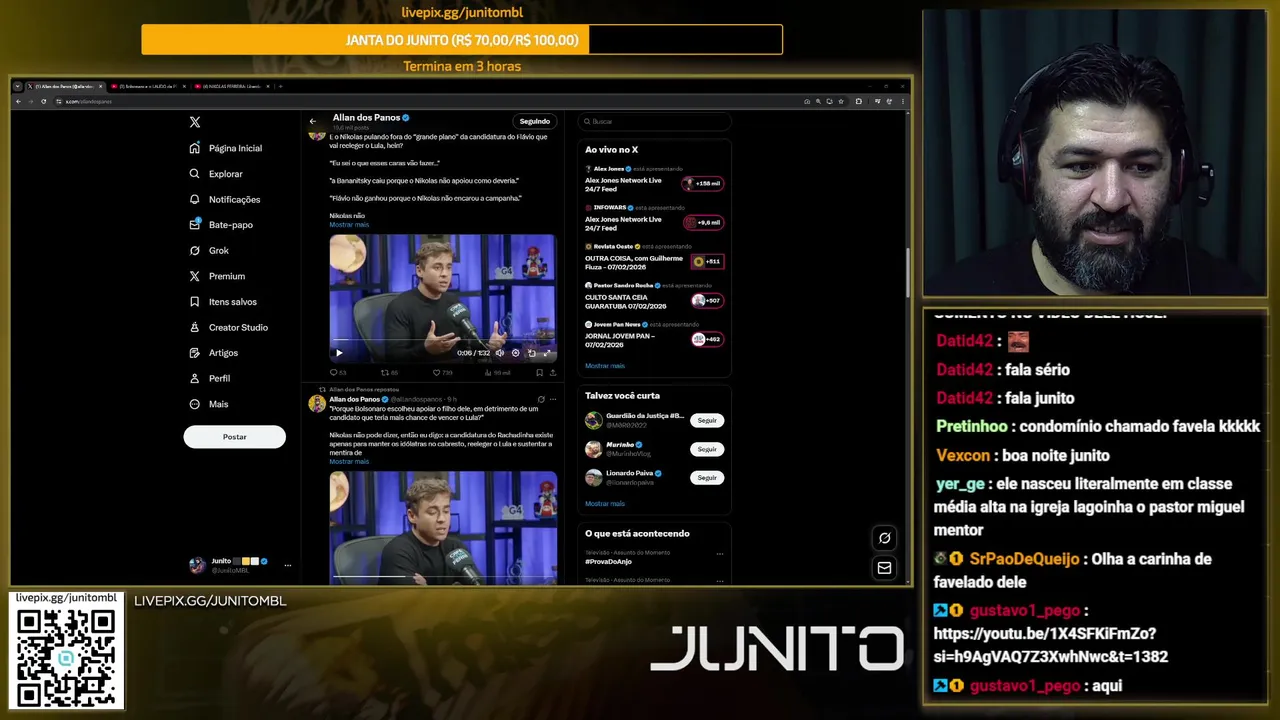Join JORNAL JOVEM PAN broadcast
Image resolution: width=1280 pixels, height=720 pixels.
[x=707, y=340]
